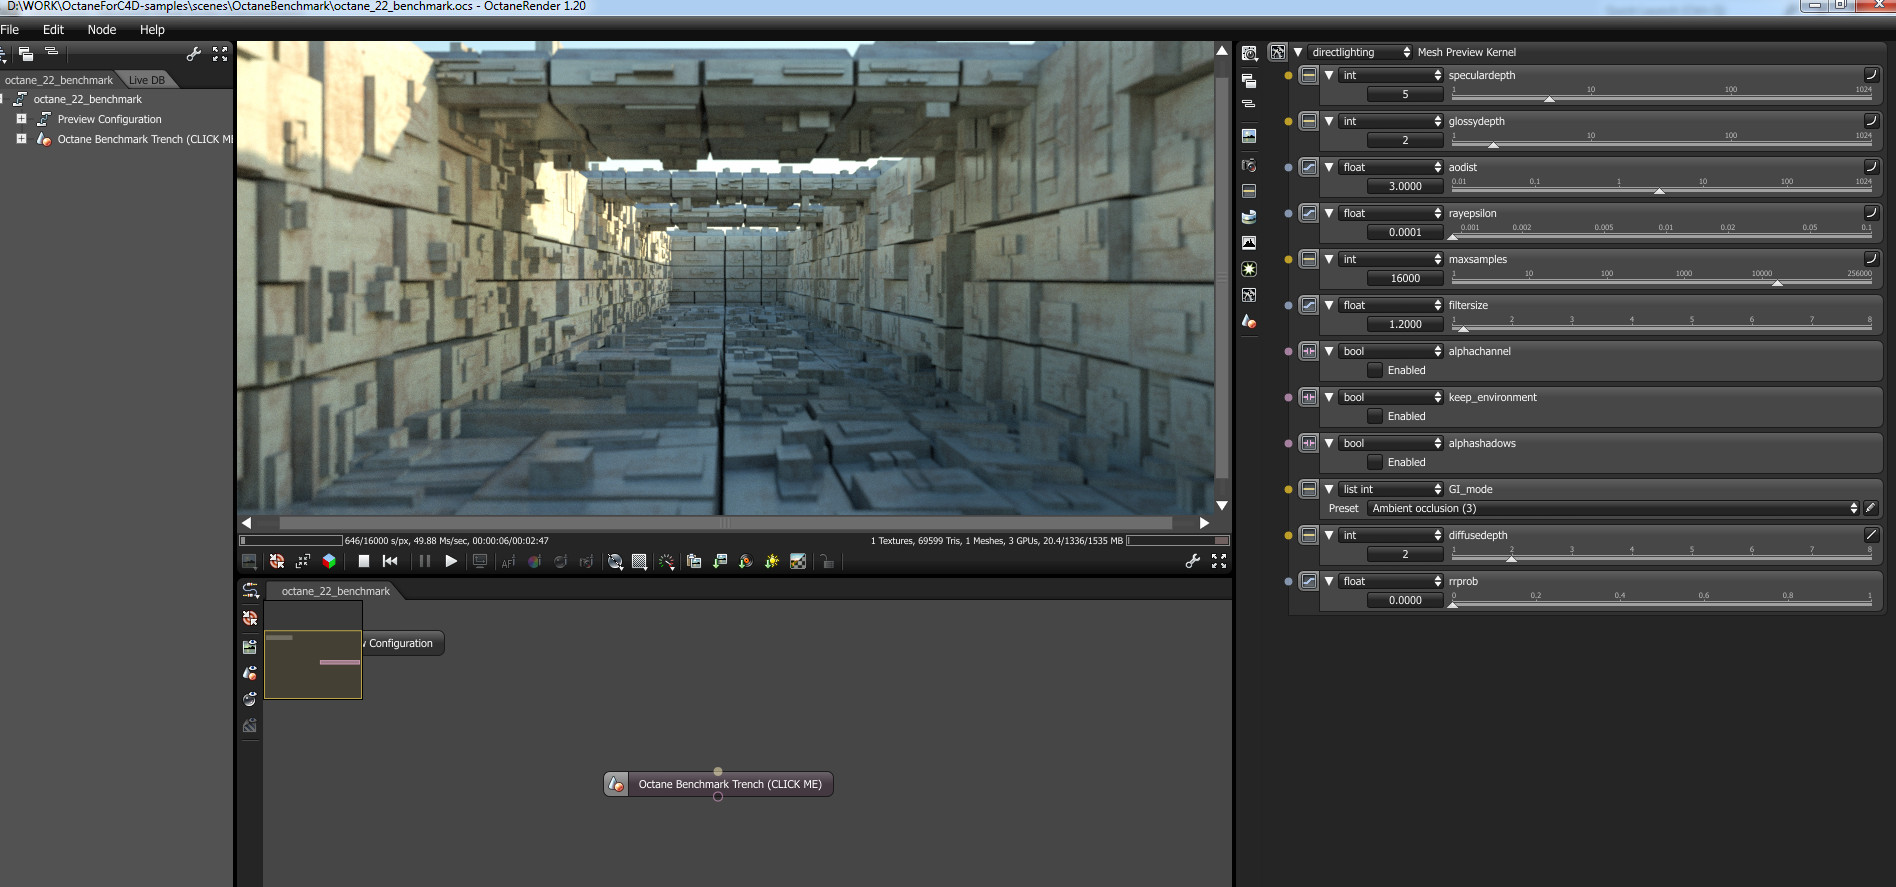Restart the render with the rewind button
This screenshot has height=887, width=1896.
[390, 562]
